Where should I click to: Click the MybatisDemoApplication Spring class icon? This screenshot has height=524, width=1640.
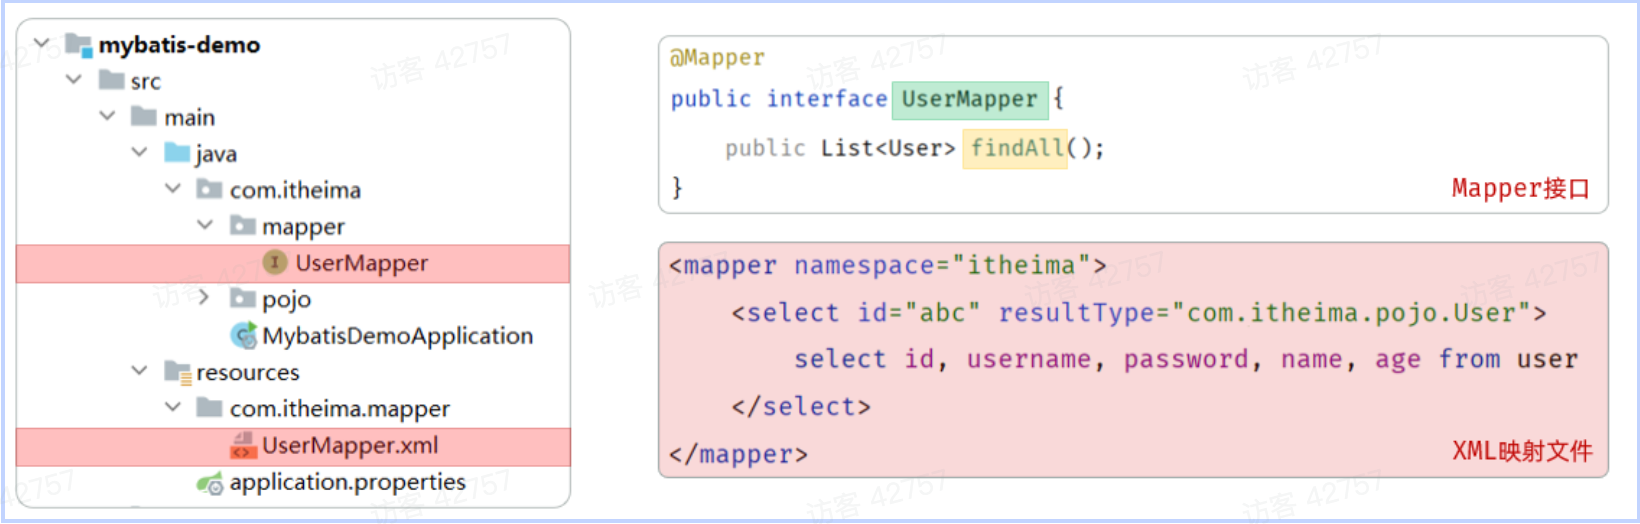click(243, 336)
